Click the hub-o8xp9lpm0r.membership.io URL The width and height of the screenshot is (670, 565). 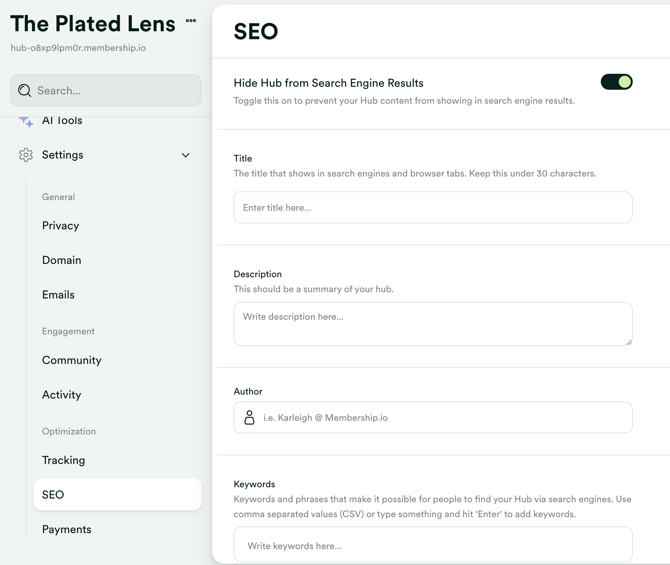78,48
